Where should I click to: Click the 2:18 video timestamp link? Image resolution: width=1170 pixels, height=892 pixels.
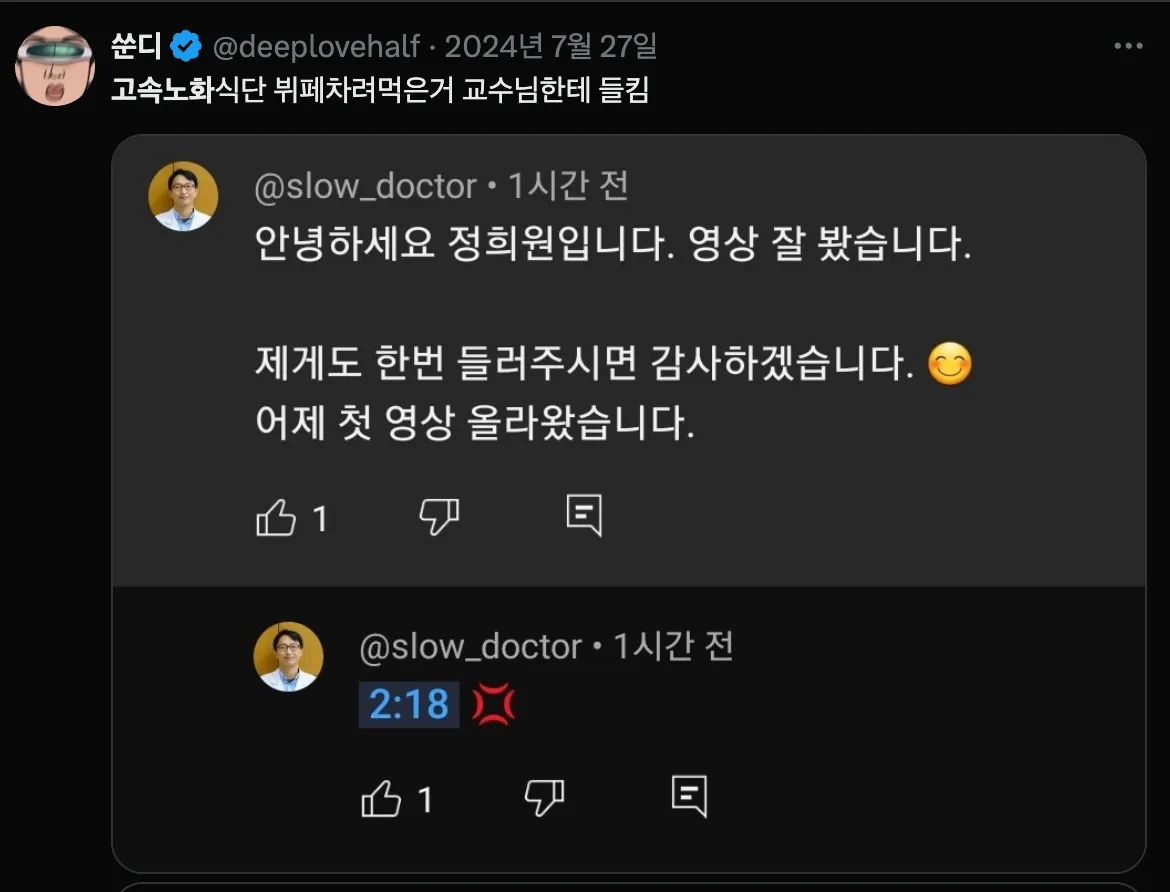click(x=409, y=704)
